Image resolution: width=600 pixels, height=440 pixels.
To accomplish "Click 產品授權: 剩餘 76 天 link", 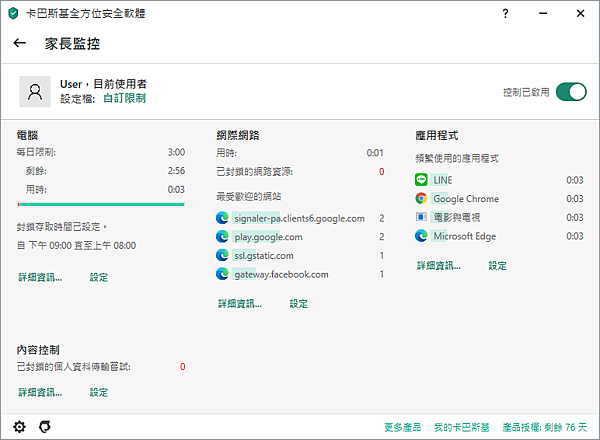I will [545, 427].
